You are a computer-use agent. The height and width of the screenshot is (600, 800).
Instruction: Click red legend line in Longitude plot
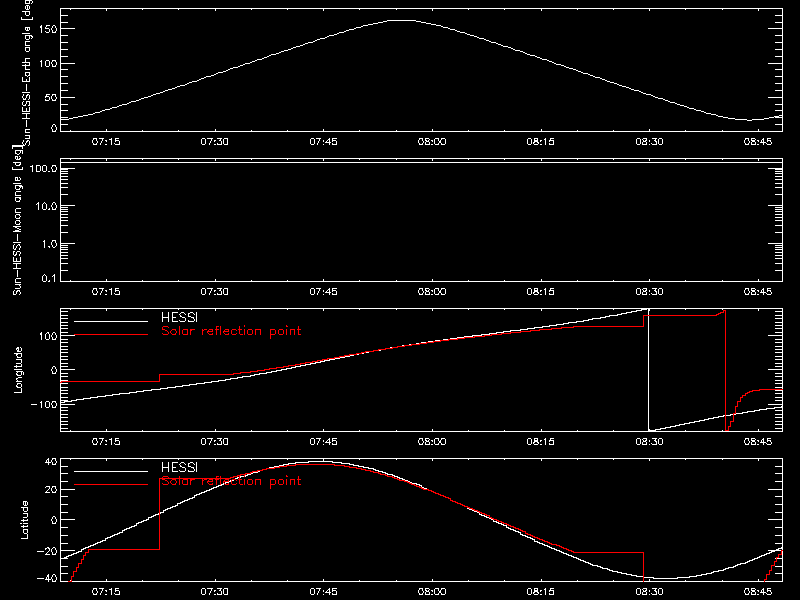coord(111,335)
